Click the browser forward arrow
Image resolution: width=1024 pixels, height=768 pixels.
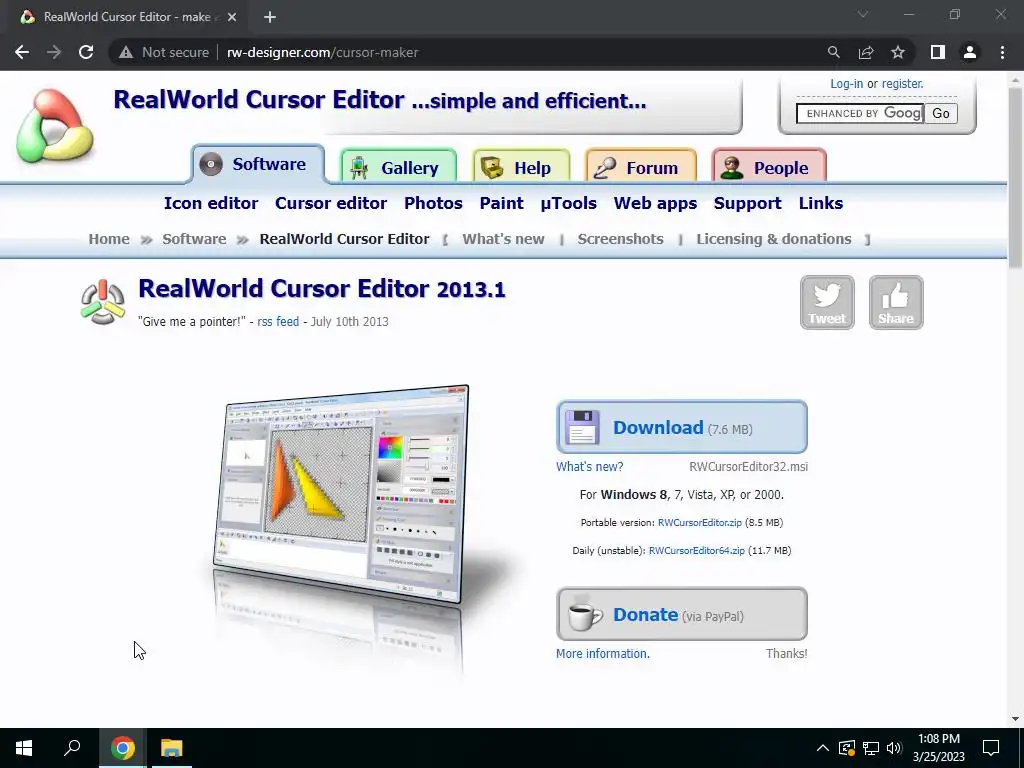(54, 52)
